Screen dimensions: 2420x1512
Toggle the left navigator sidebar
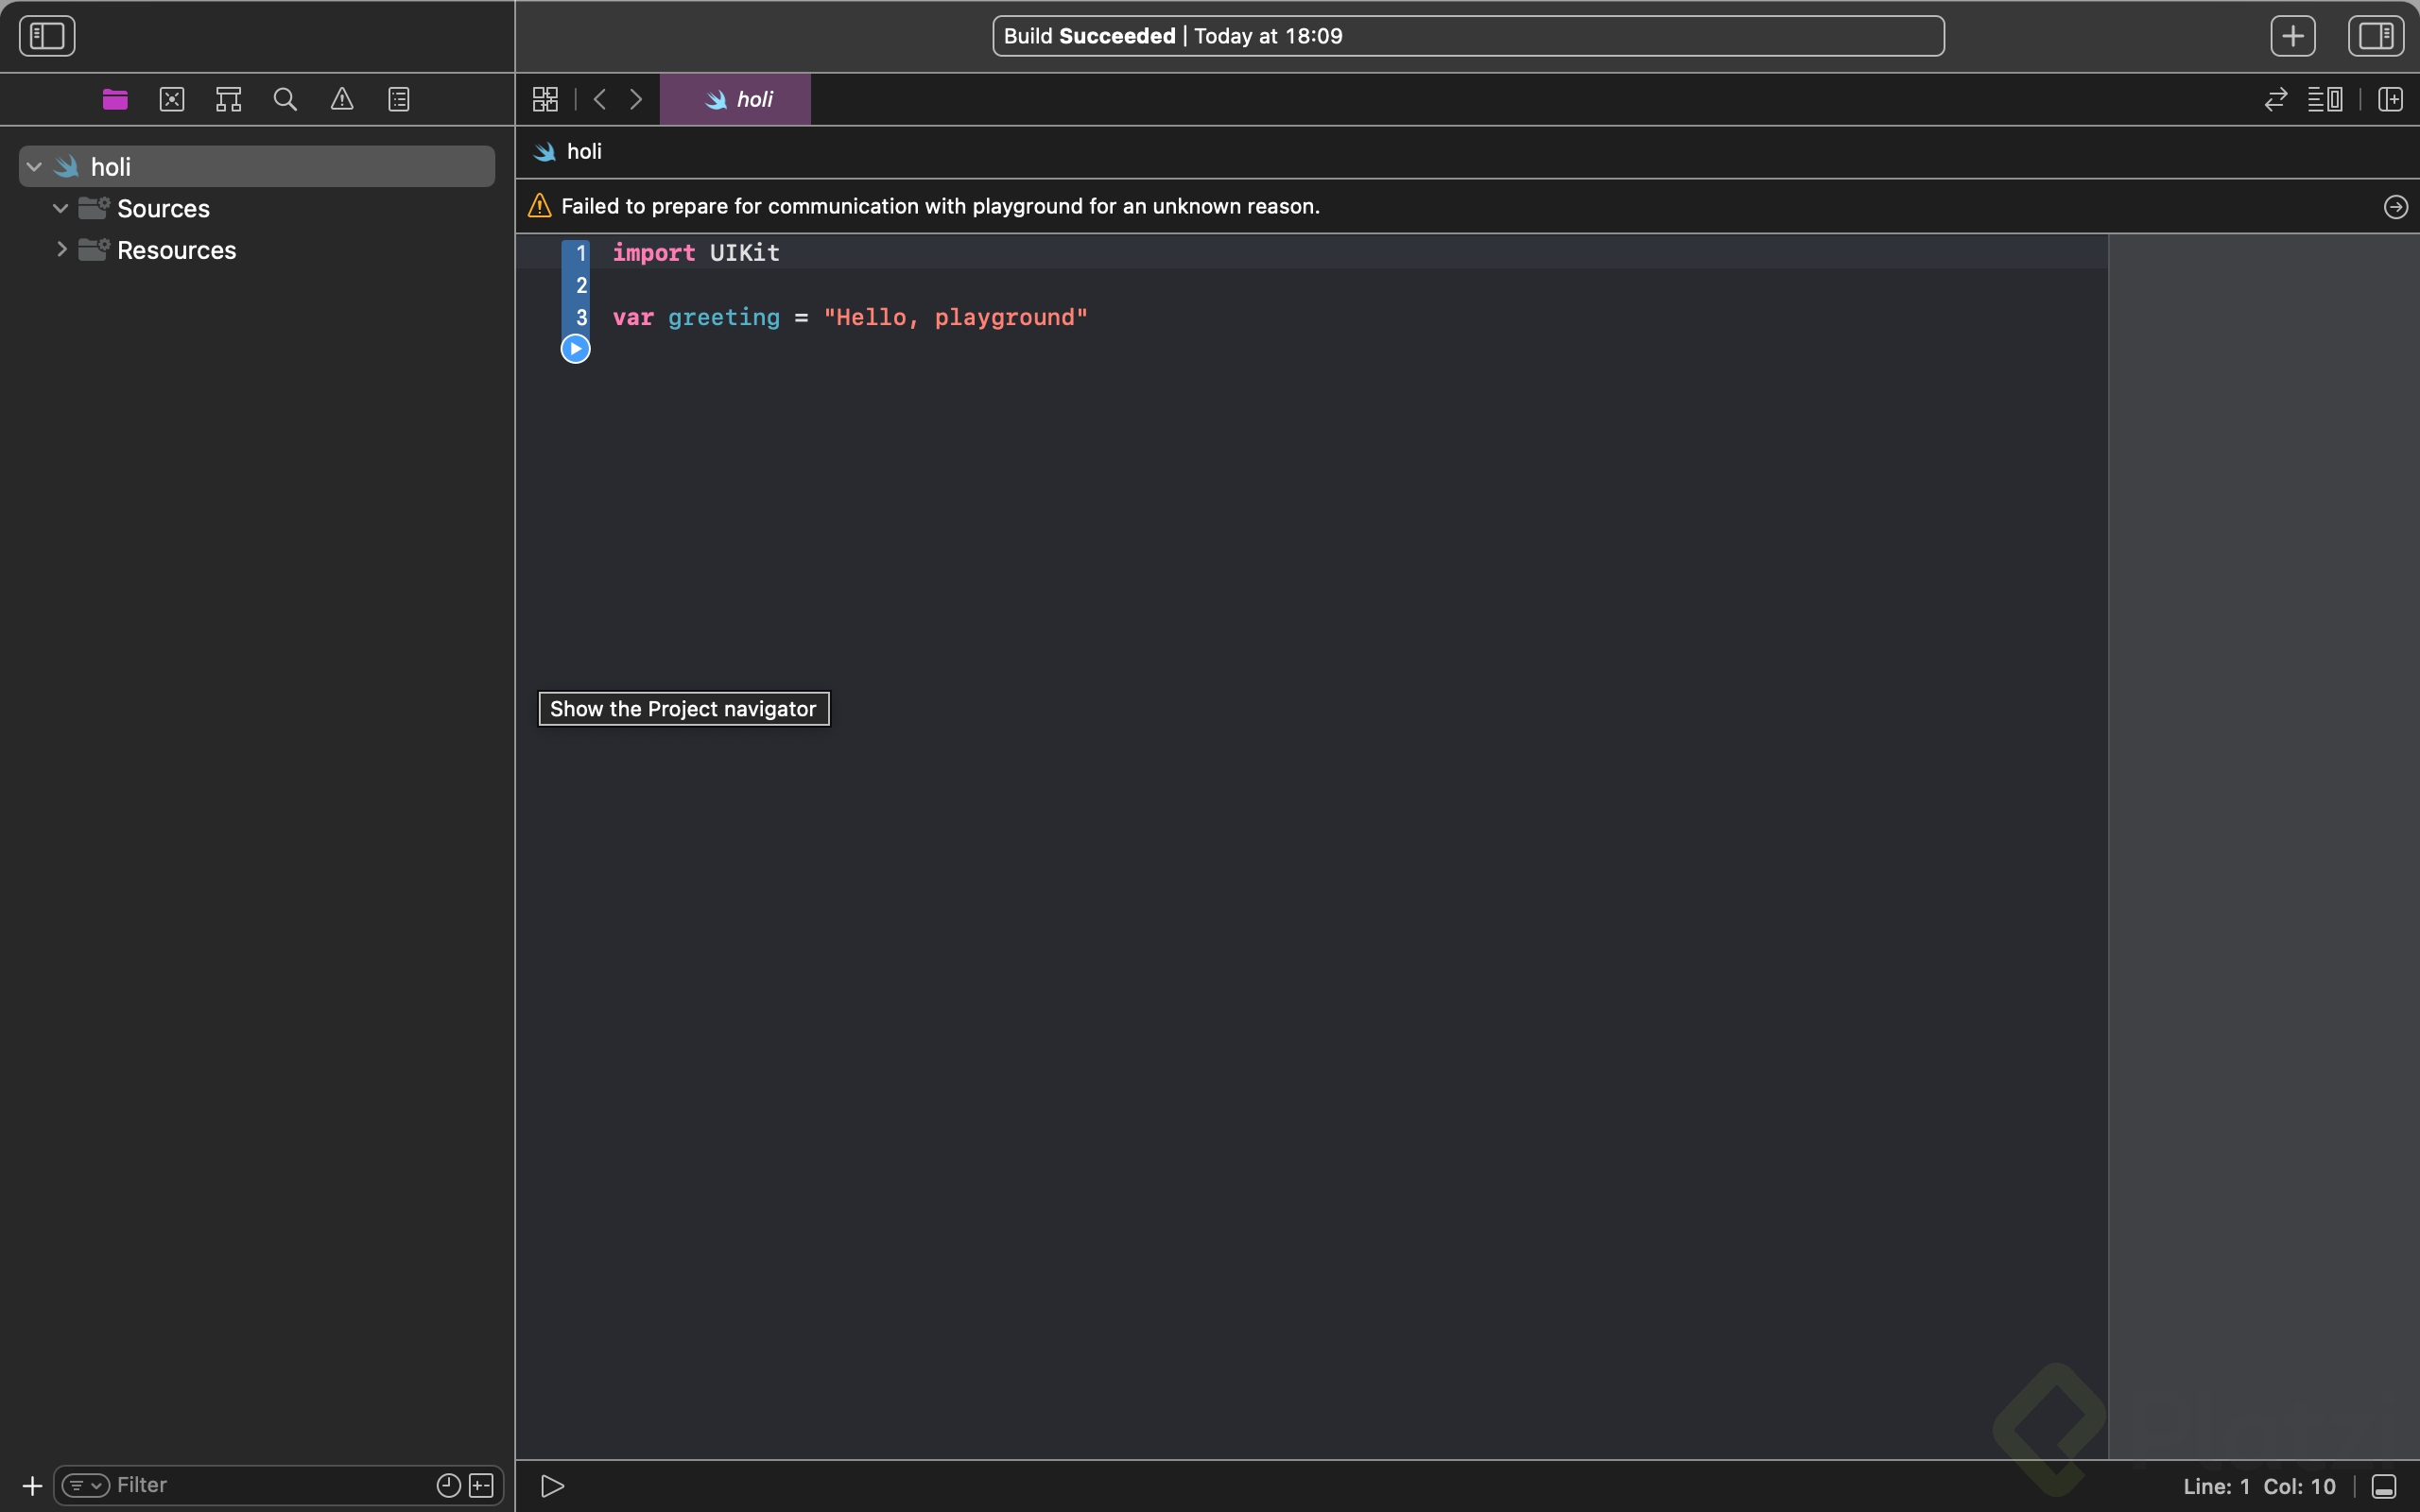(47, 36)
